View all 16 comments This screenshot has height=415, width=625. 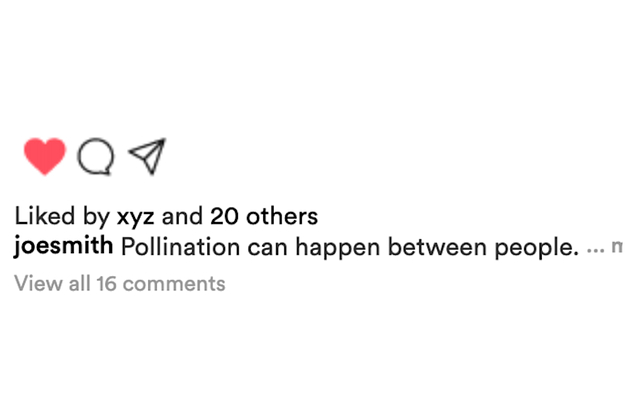(120, 284)
